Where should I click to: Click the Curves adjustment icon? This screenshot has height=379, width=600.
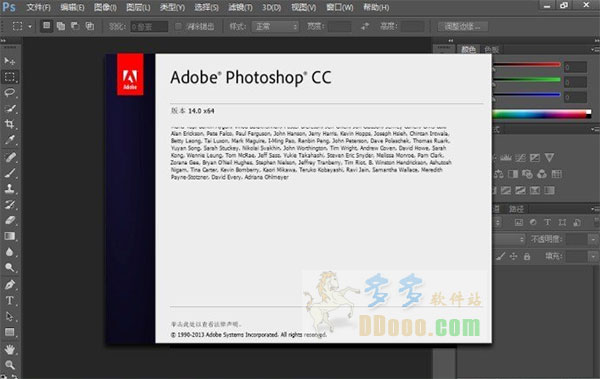tap(520, 157)
